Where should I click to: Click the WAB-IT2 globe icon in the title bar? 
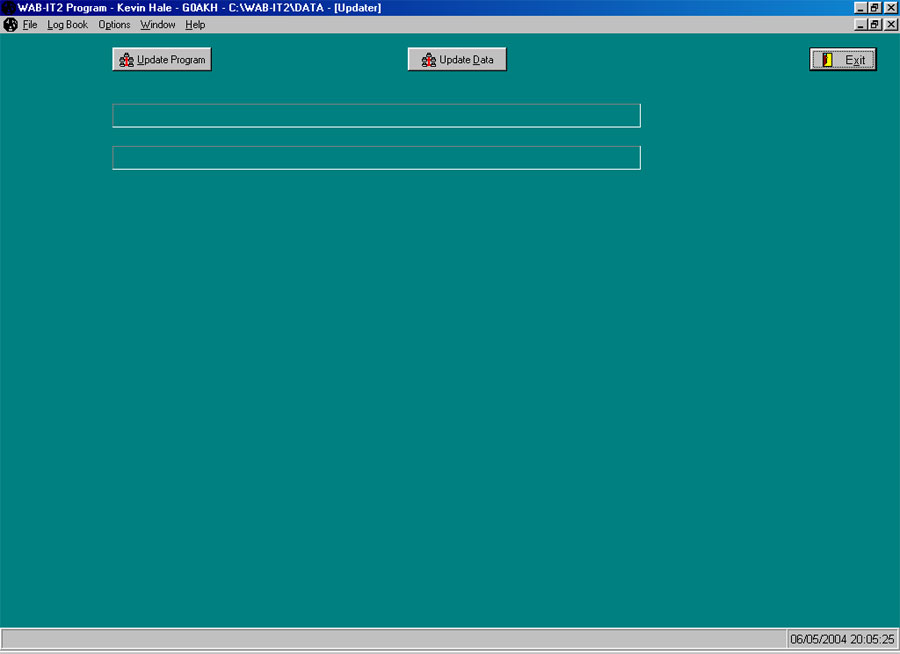(9, 7)
